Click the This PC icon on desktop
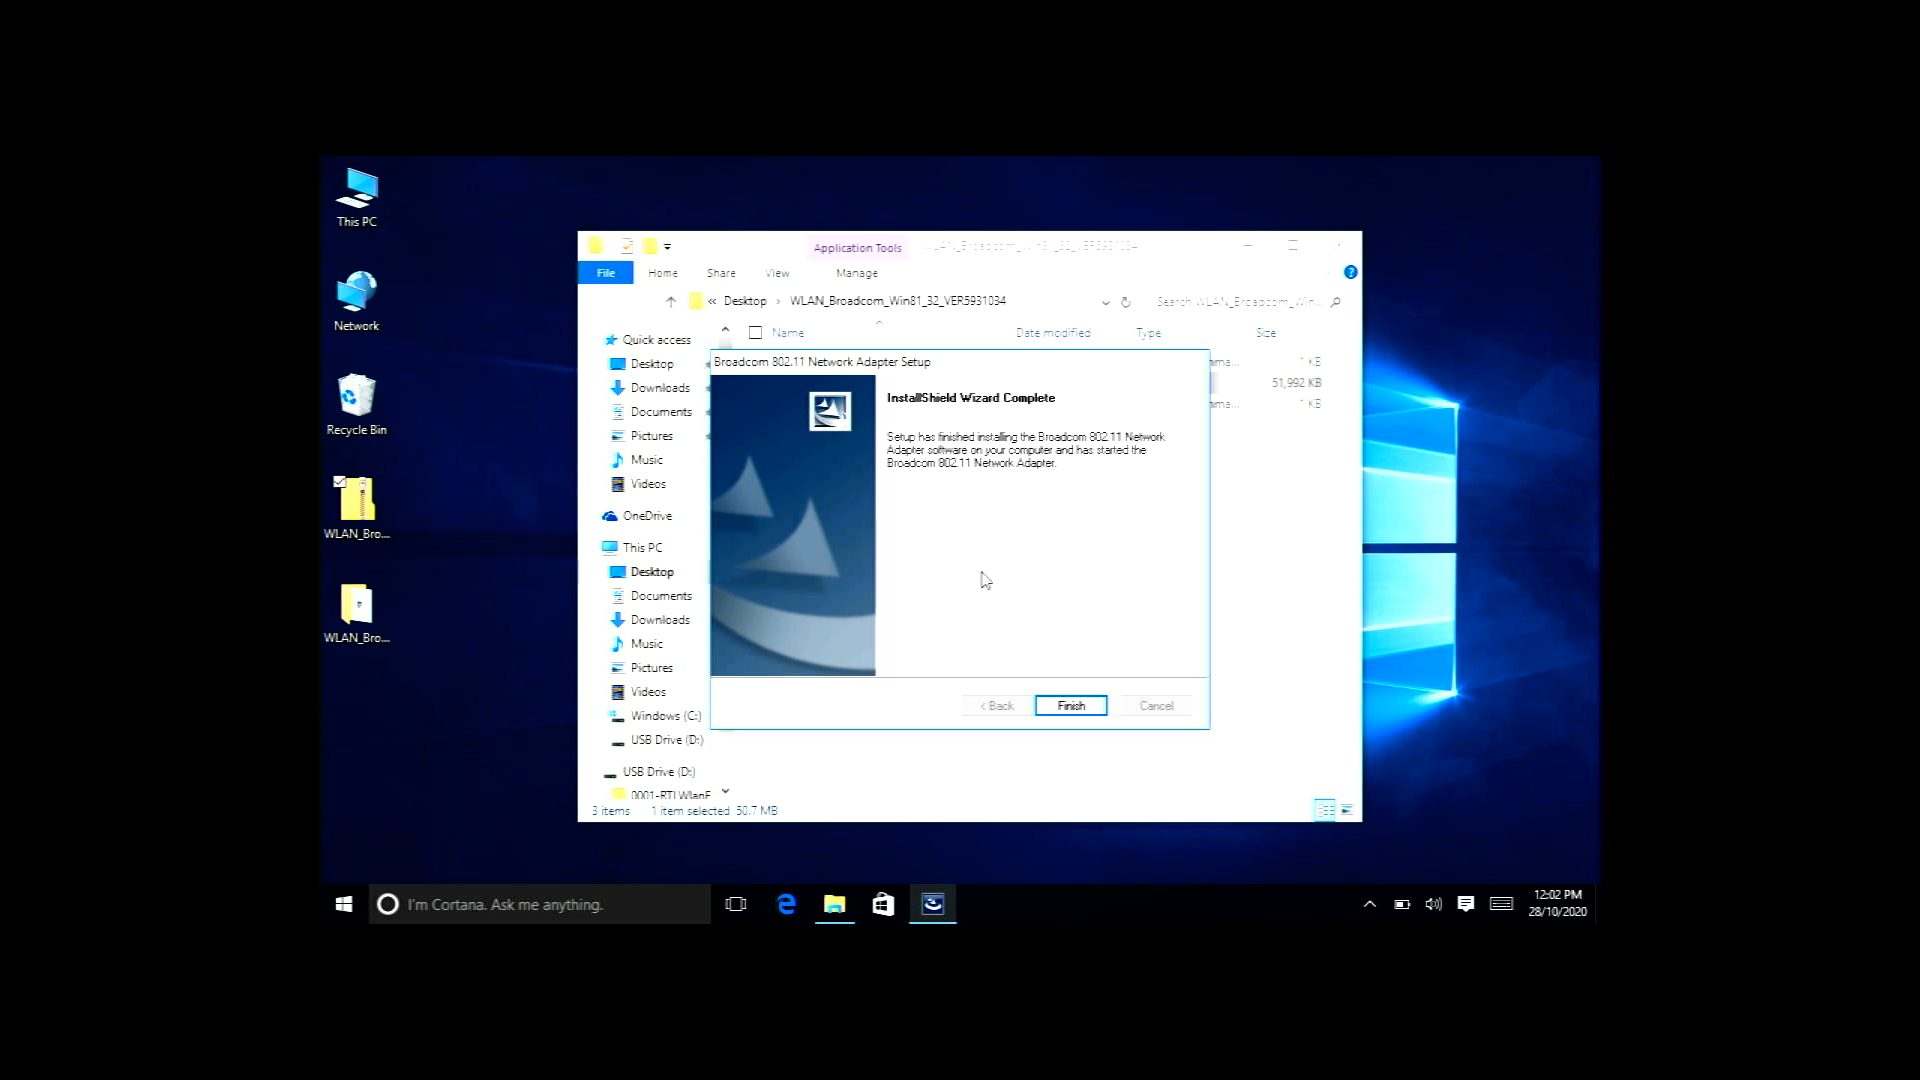Viewport: 1920px width, 1080px height. click(x=357, y=195)
